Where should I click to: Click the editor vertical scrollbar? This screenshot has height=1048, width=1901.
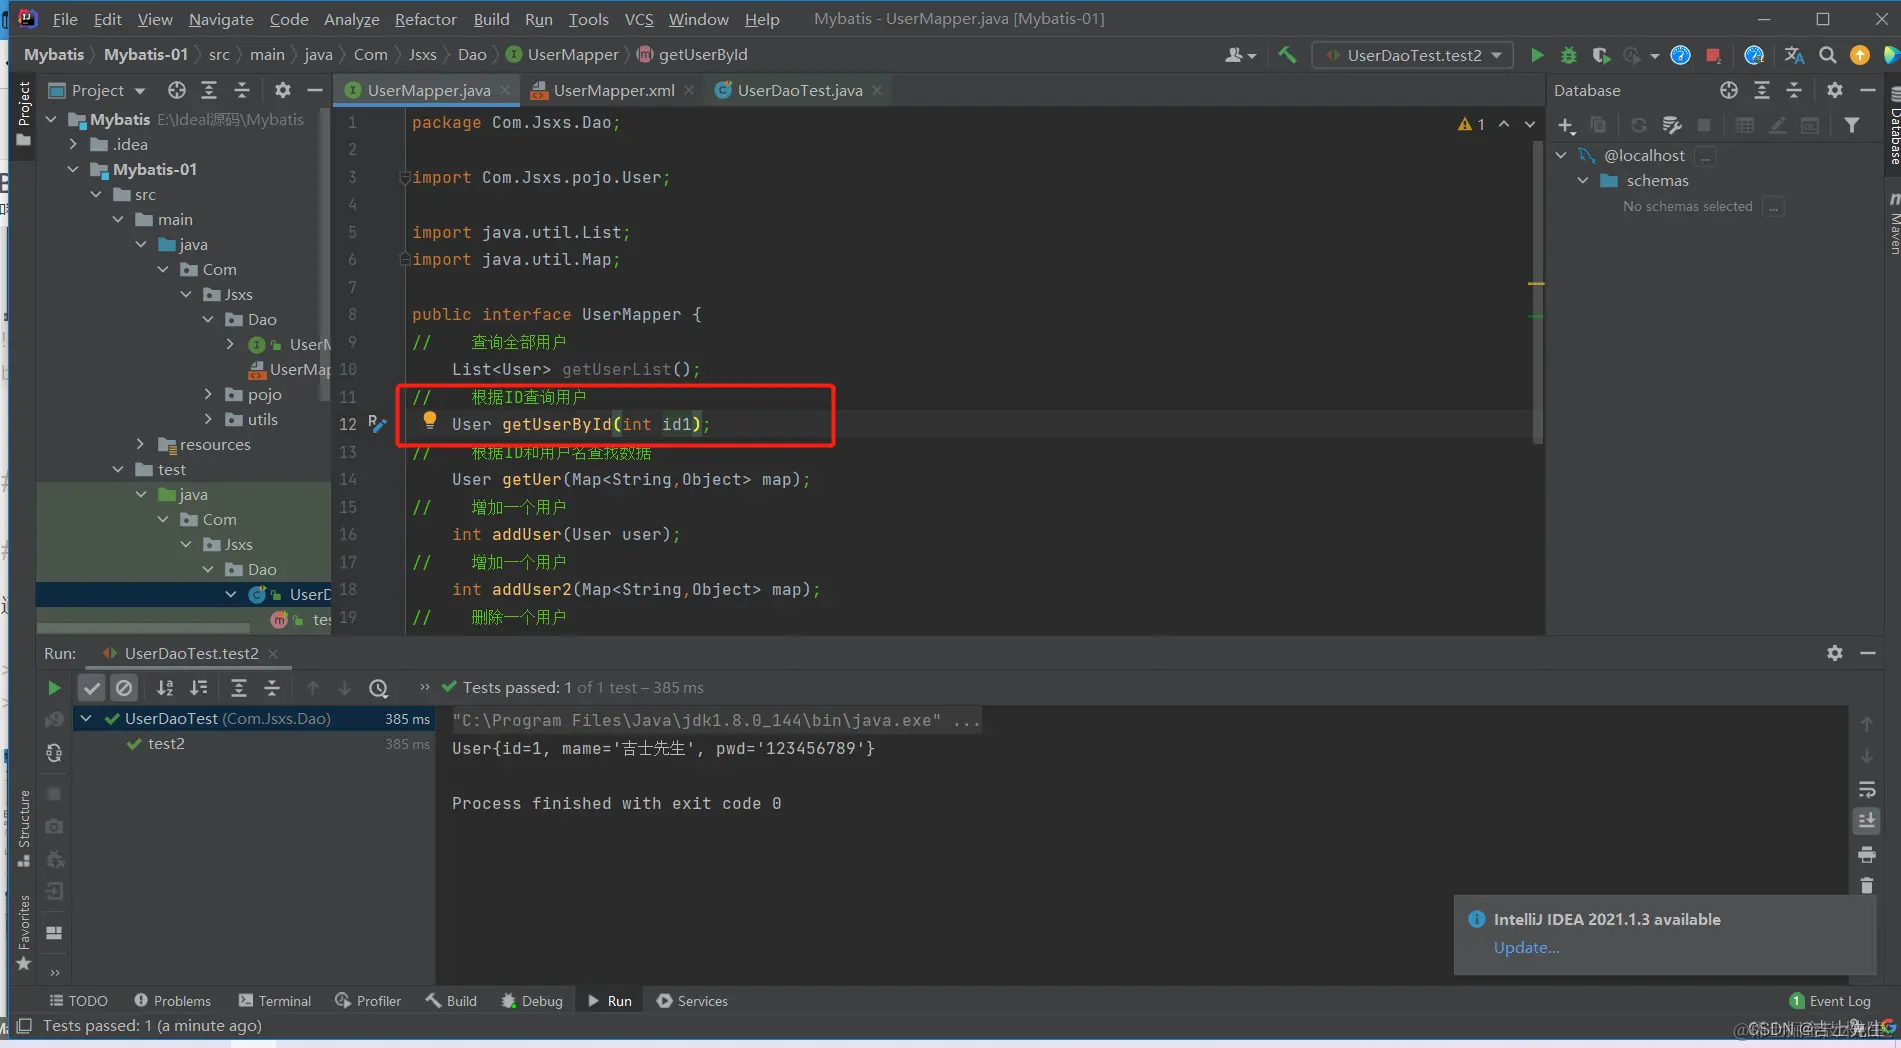[1538, 290]
